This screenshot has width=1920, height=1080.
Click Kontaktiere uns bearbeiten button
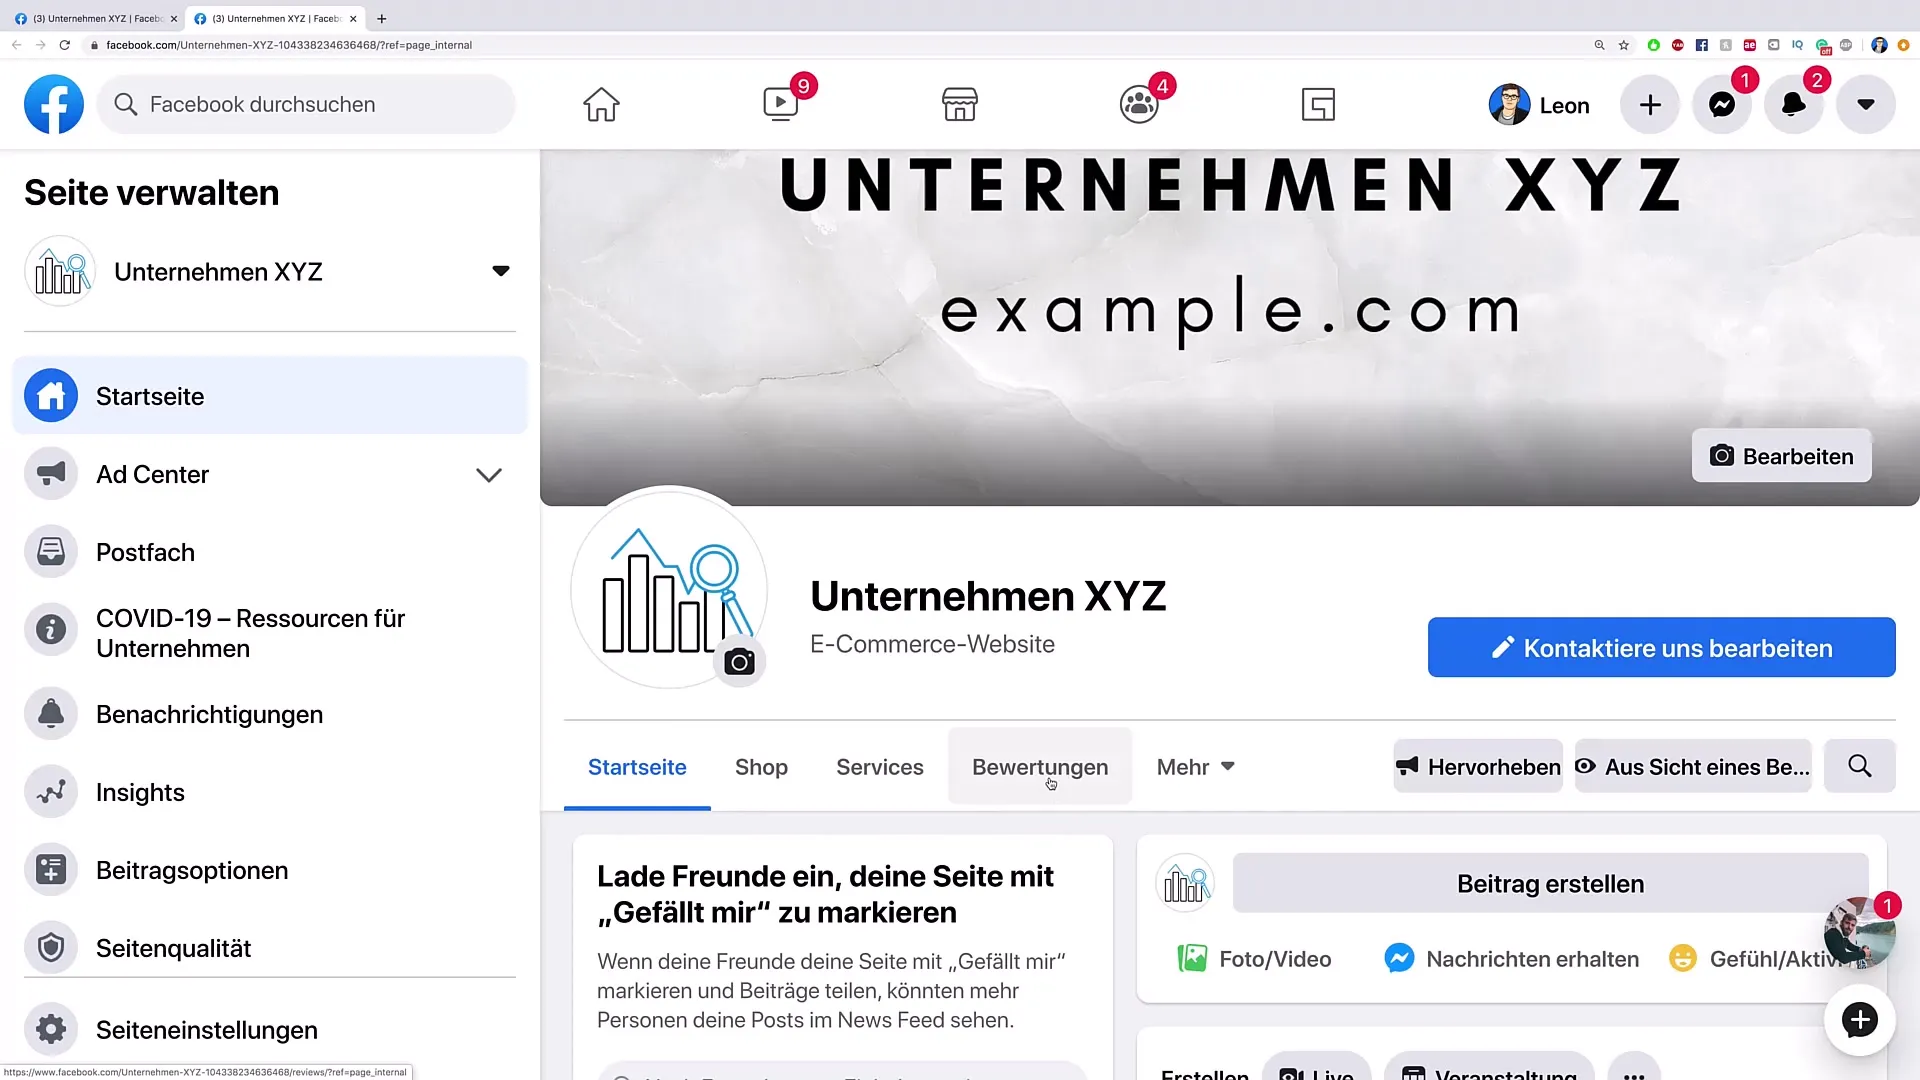pyautogui.click(x=1662, y=647)
